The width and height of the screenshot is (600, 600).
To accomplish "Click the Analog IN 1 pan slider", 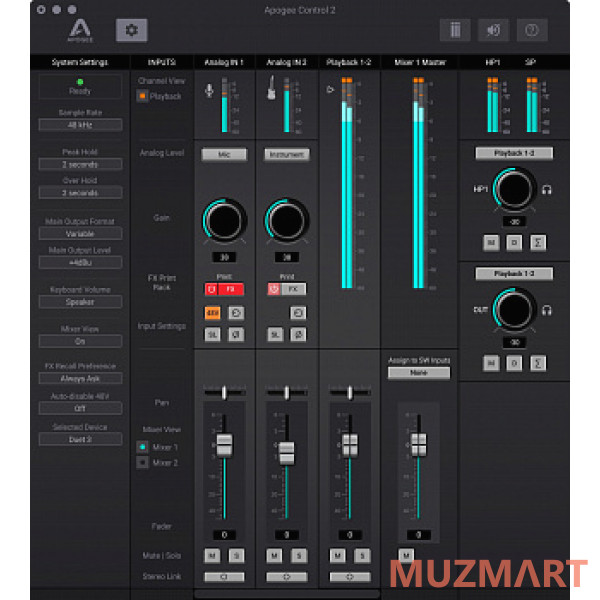I will click(224, 393).
